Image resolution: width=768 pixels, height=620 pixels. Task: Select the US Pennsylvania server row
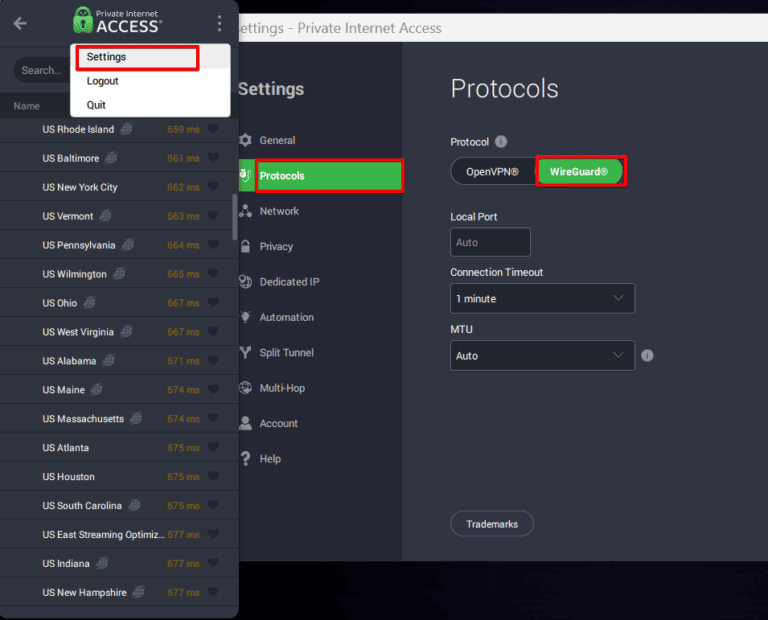point(119,245)
